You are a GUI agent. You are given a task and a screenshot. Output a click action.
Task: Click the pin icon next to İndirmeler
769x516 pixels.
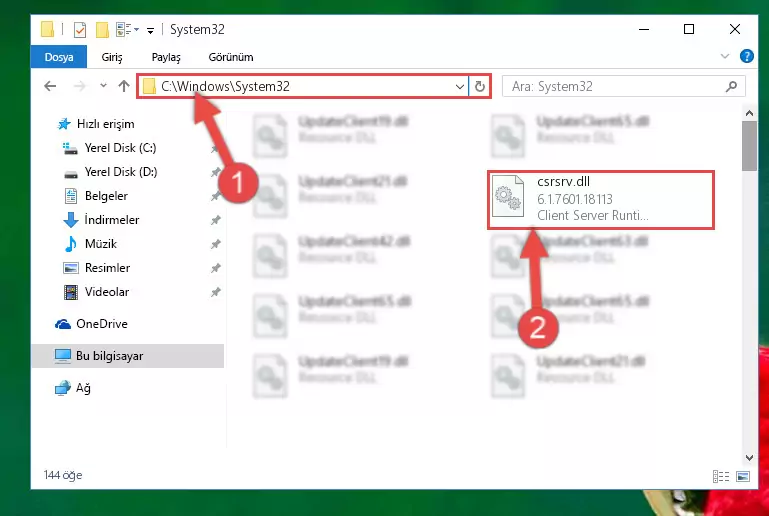click(215, 220)
